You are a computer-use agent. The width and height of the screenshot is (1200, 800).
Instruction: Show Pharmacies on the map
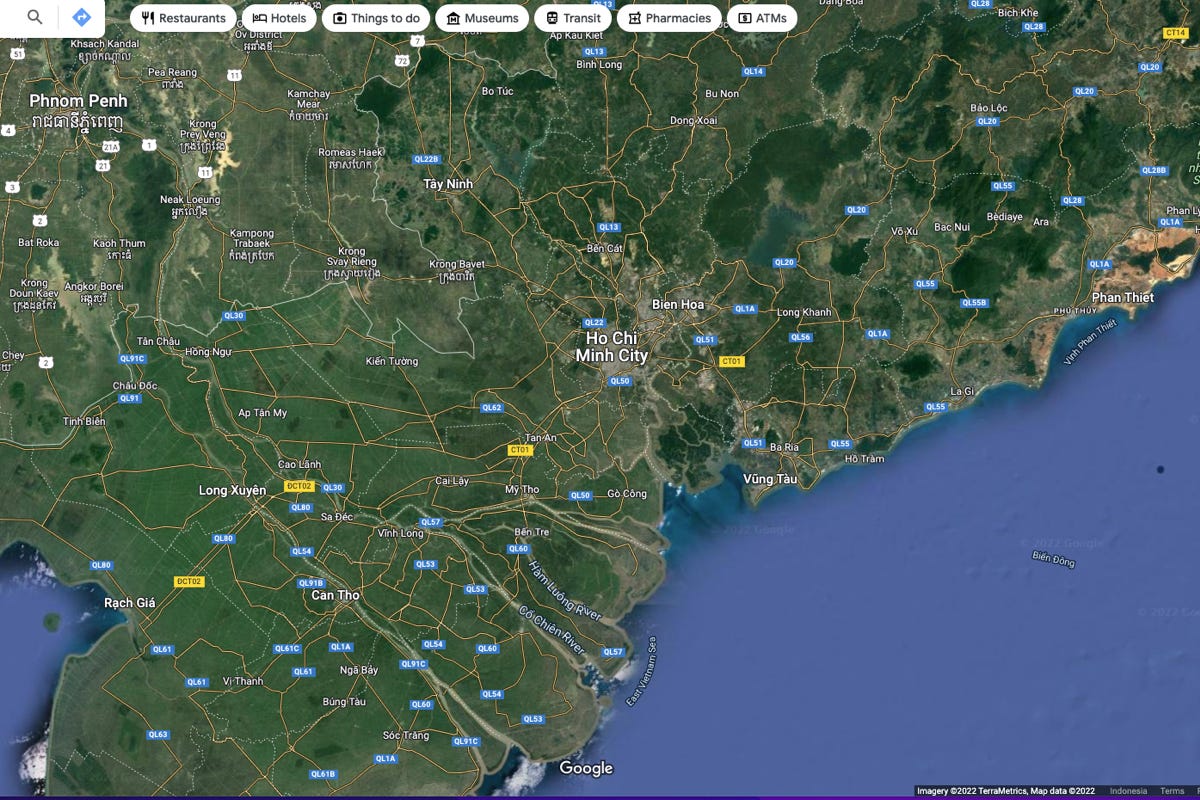tap(669, 18)
